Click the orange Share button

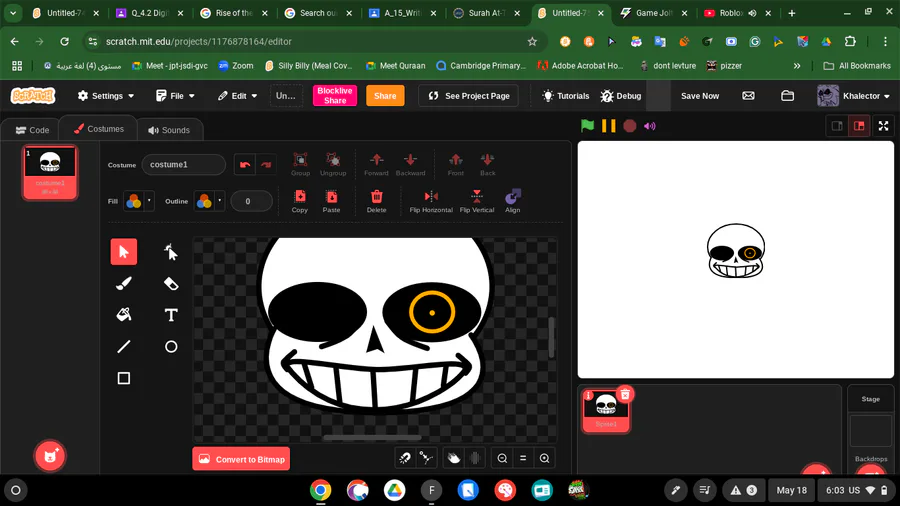(x=385, y=96)
